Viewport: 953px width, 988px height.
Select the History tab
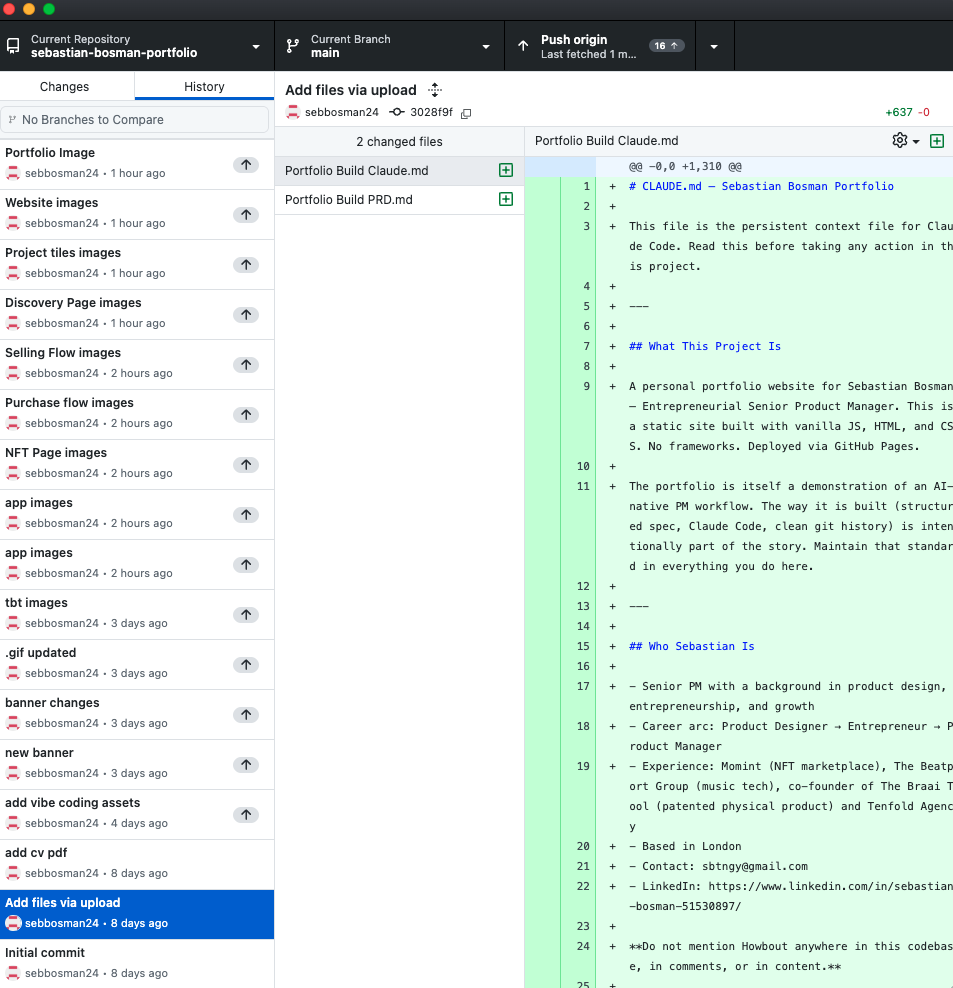pos(203,87)
